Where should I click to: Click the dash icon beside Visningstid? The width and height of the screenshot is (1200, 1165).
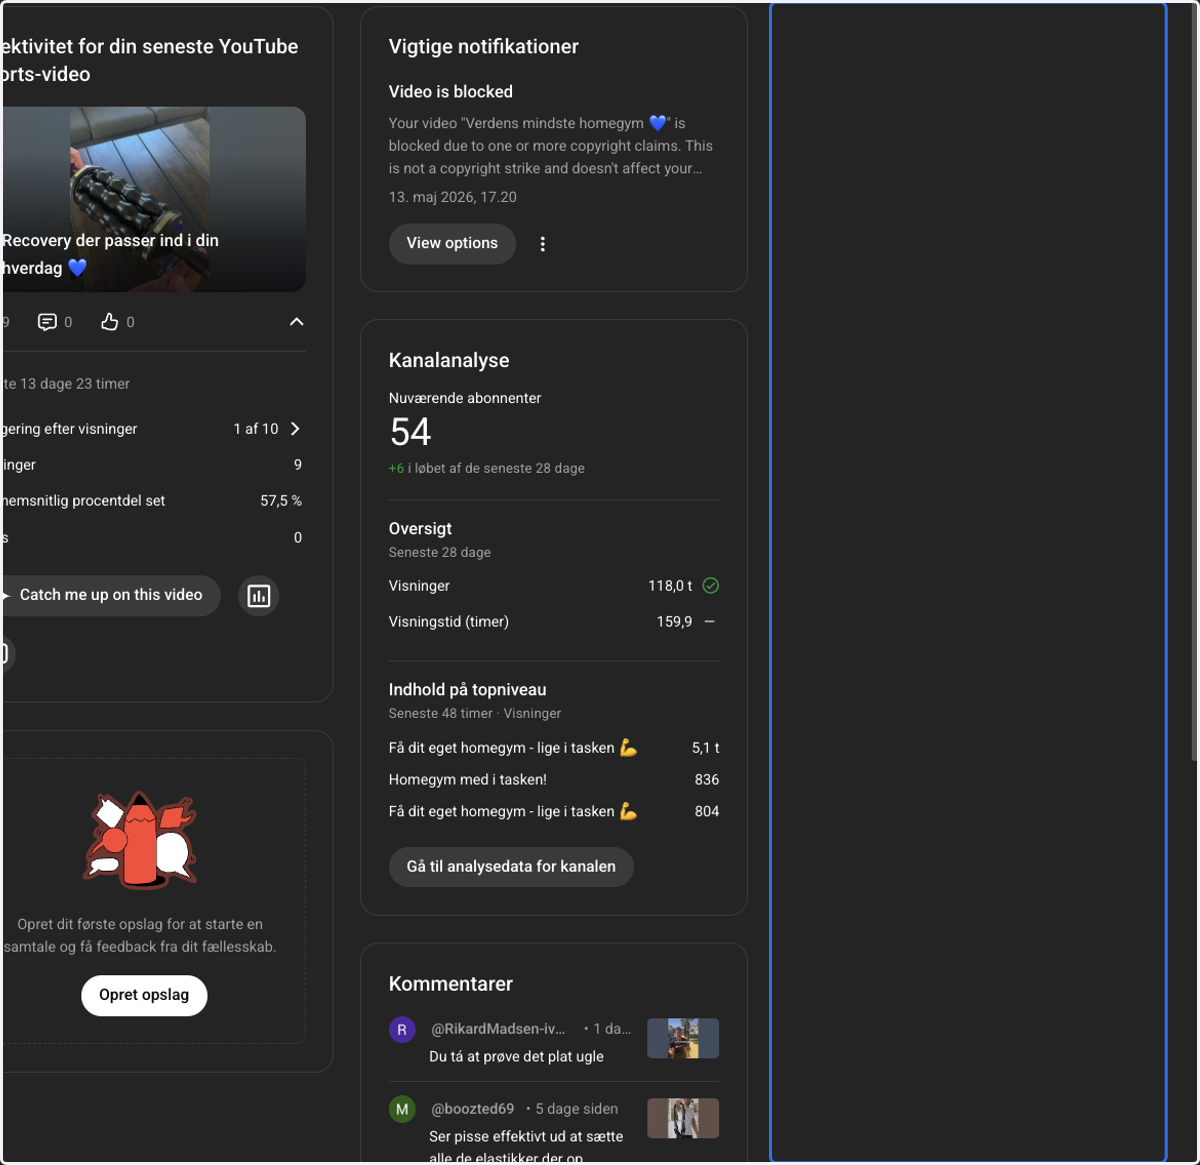pos(710,622)
